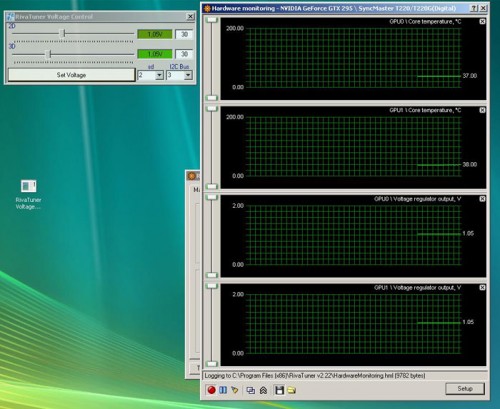The height and width of the screenshot is (409, 500).
Task: Click the 2D voltage step input field
Action: (x=184, y=34)
